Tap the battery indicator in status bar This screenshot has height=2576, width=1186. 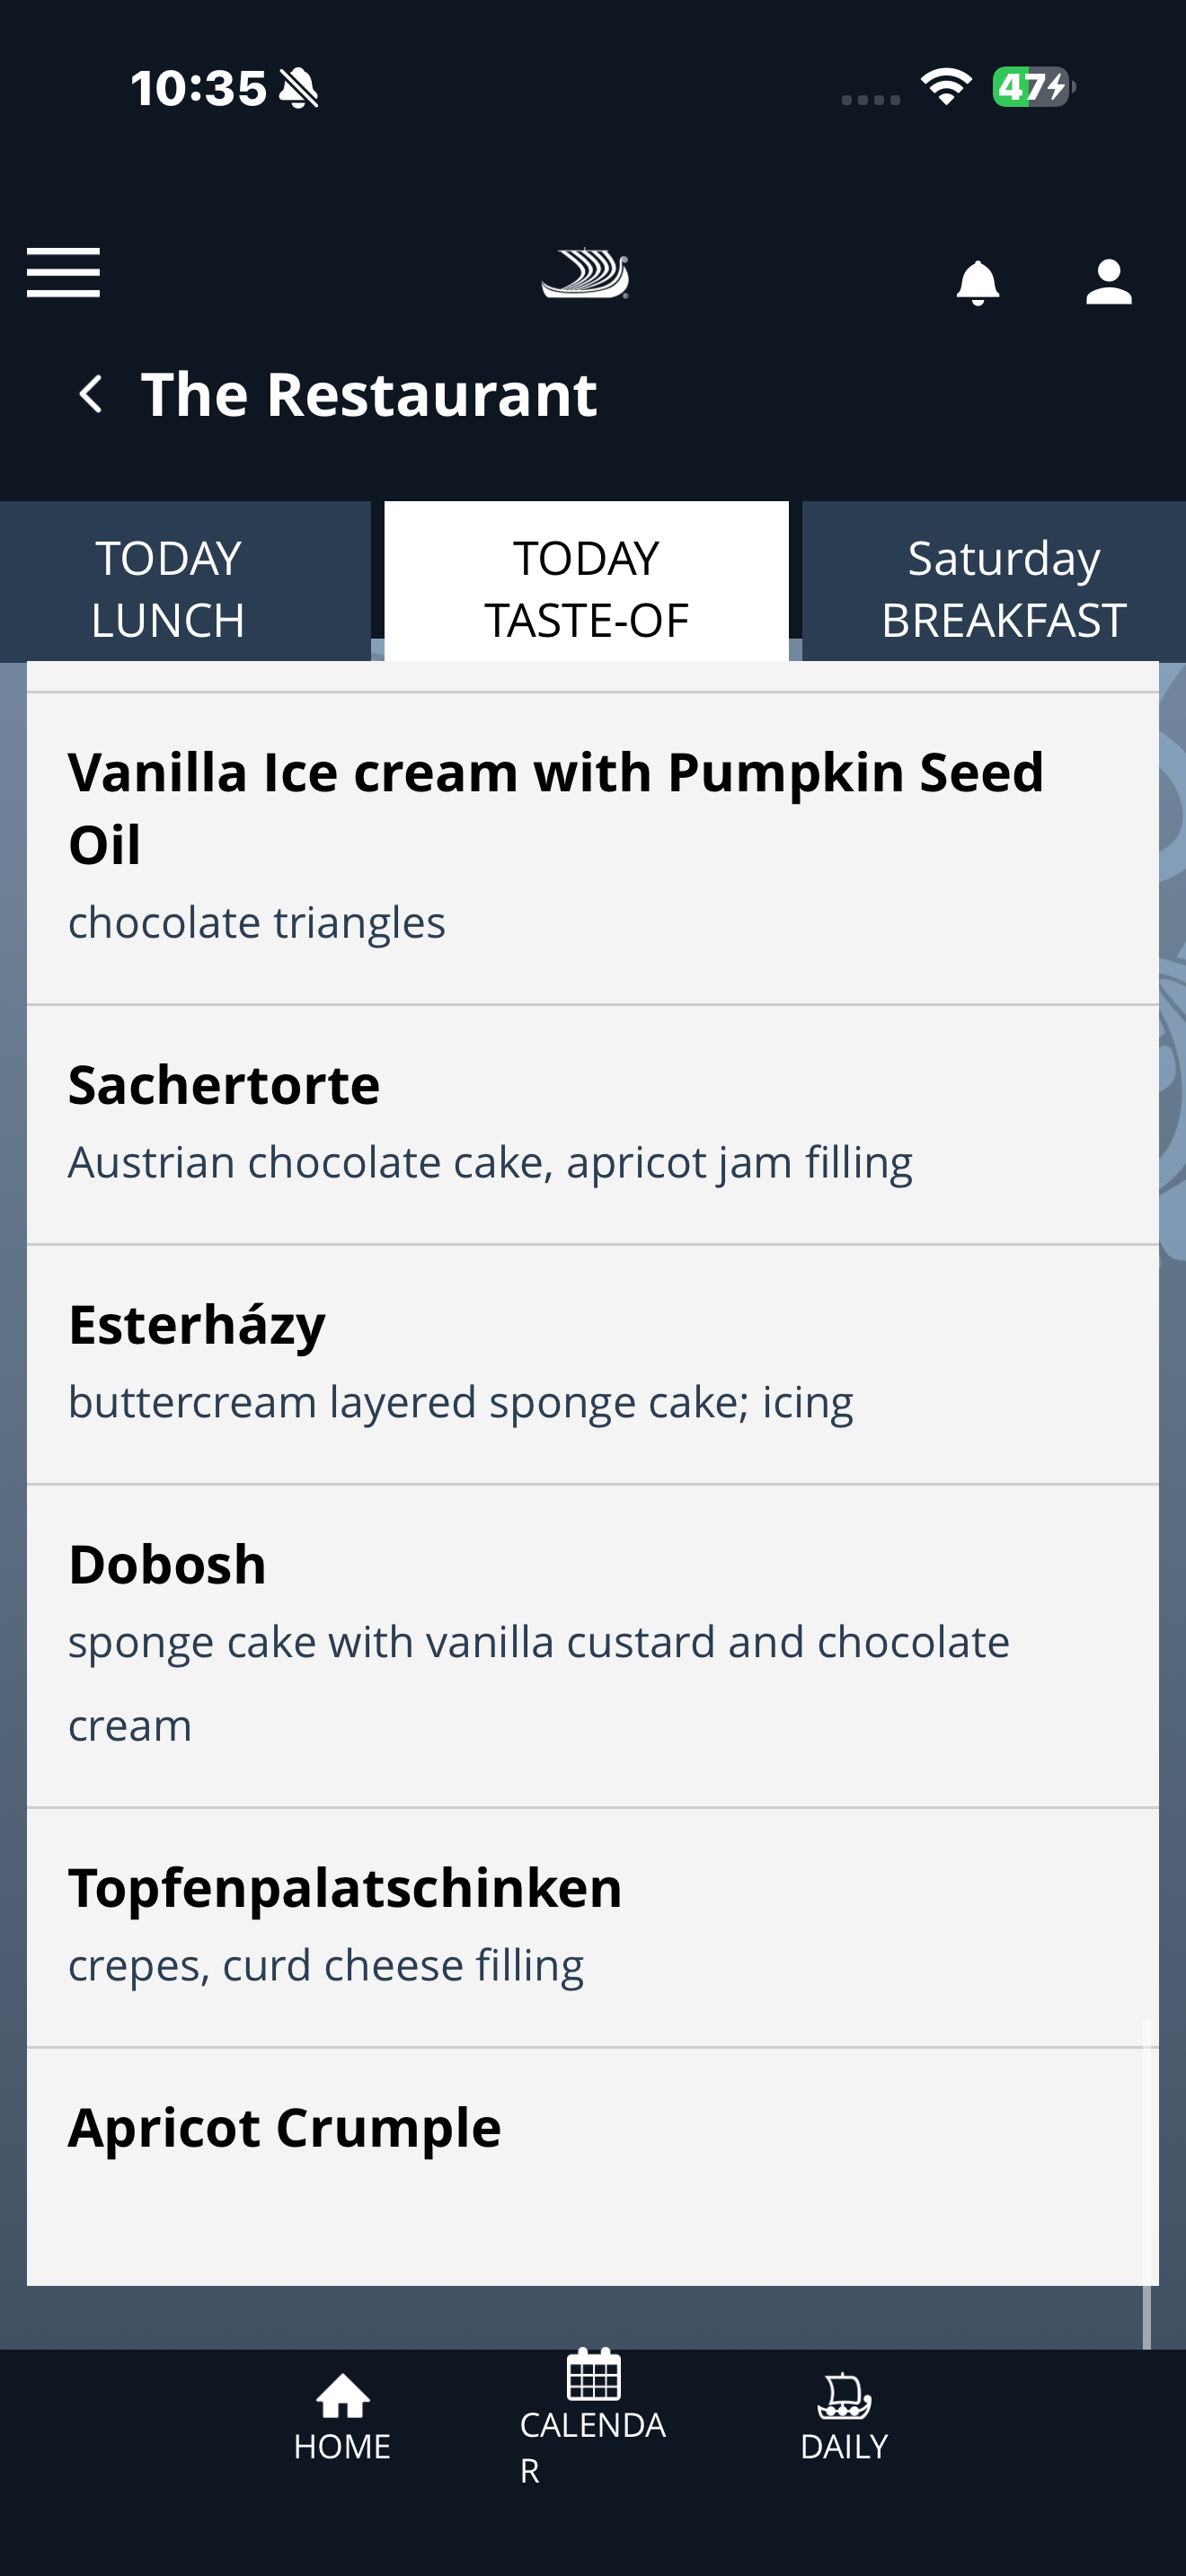[1032, 87]
